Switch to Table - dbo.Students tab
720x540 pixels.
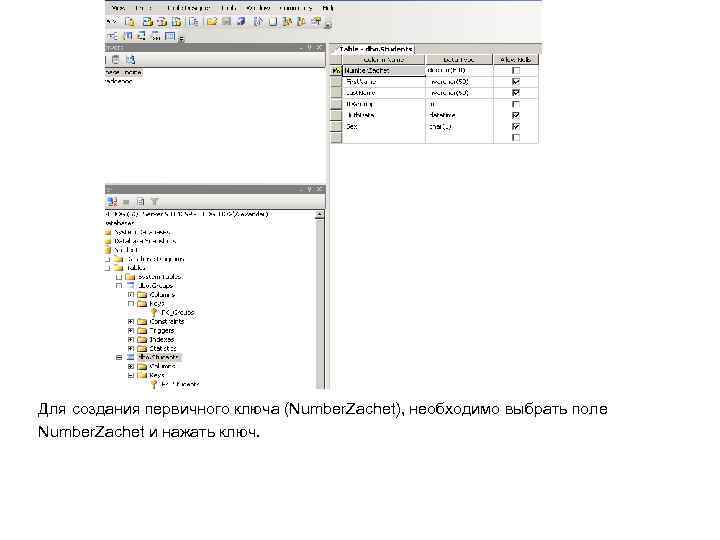click(375, 49)
